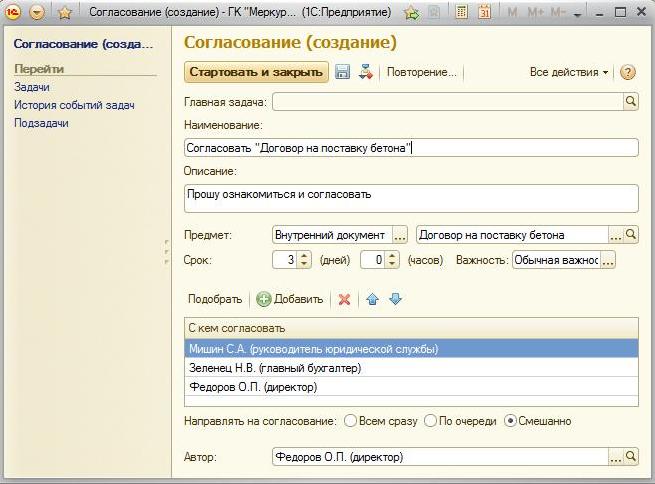Viewport: 655px width, 484px height.
Task: Click the Автор field Федоров О.П.
Action: (441, 456)
